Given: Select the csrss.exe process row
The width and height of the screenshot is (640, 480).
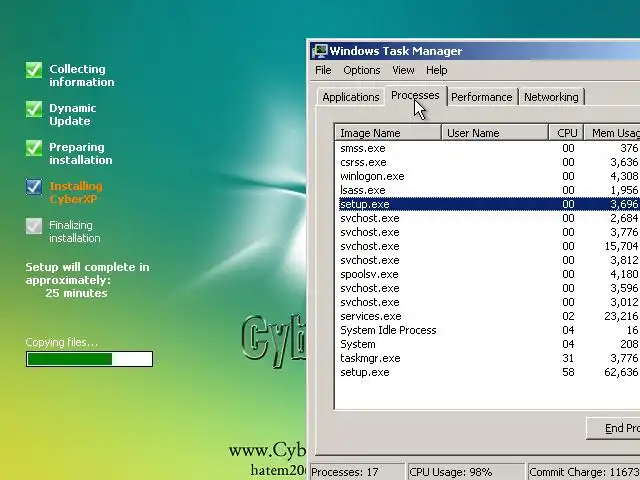Looking at the screenshot, I should pos(489,162).
